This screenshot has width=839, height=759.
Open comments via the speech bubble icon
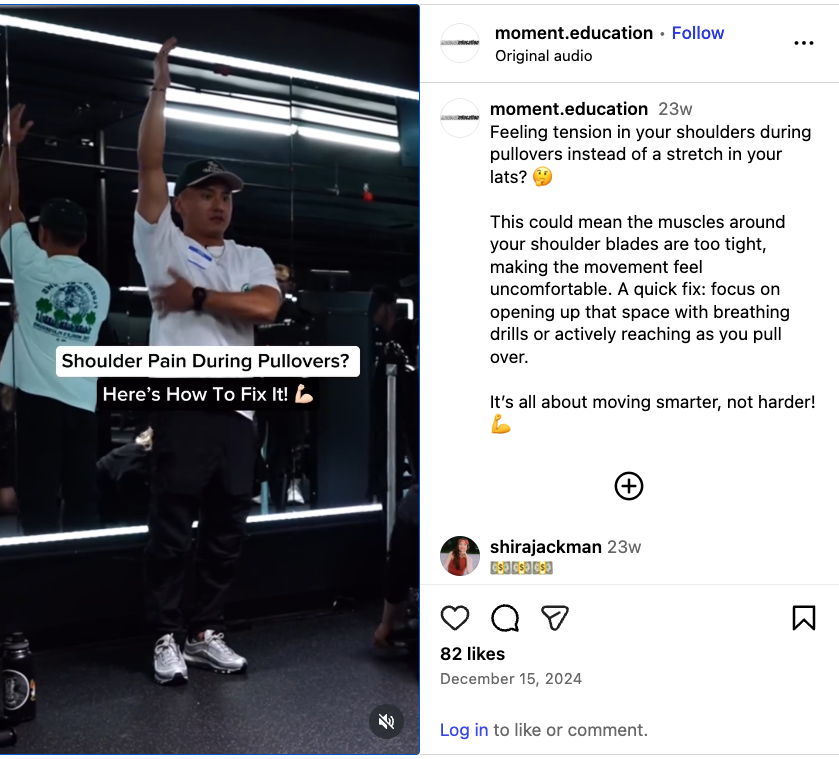tap(505, 618)
